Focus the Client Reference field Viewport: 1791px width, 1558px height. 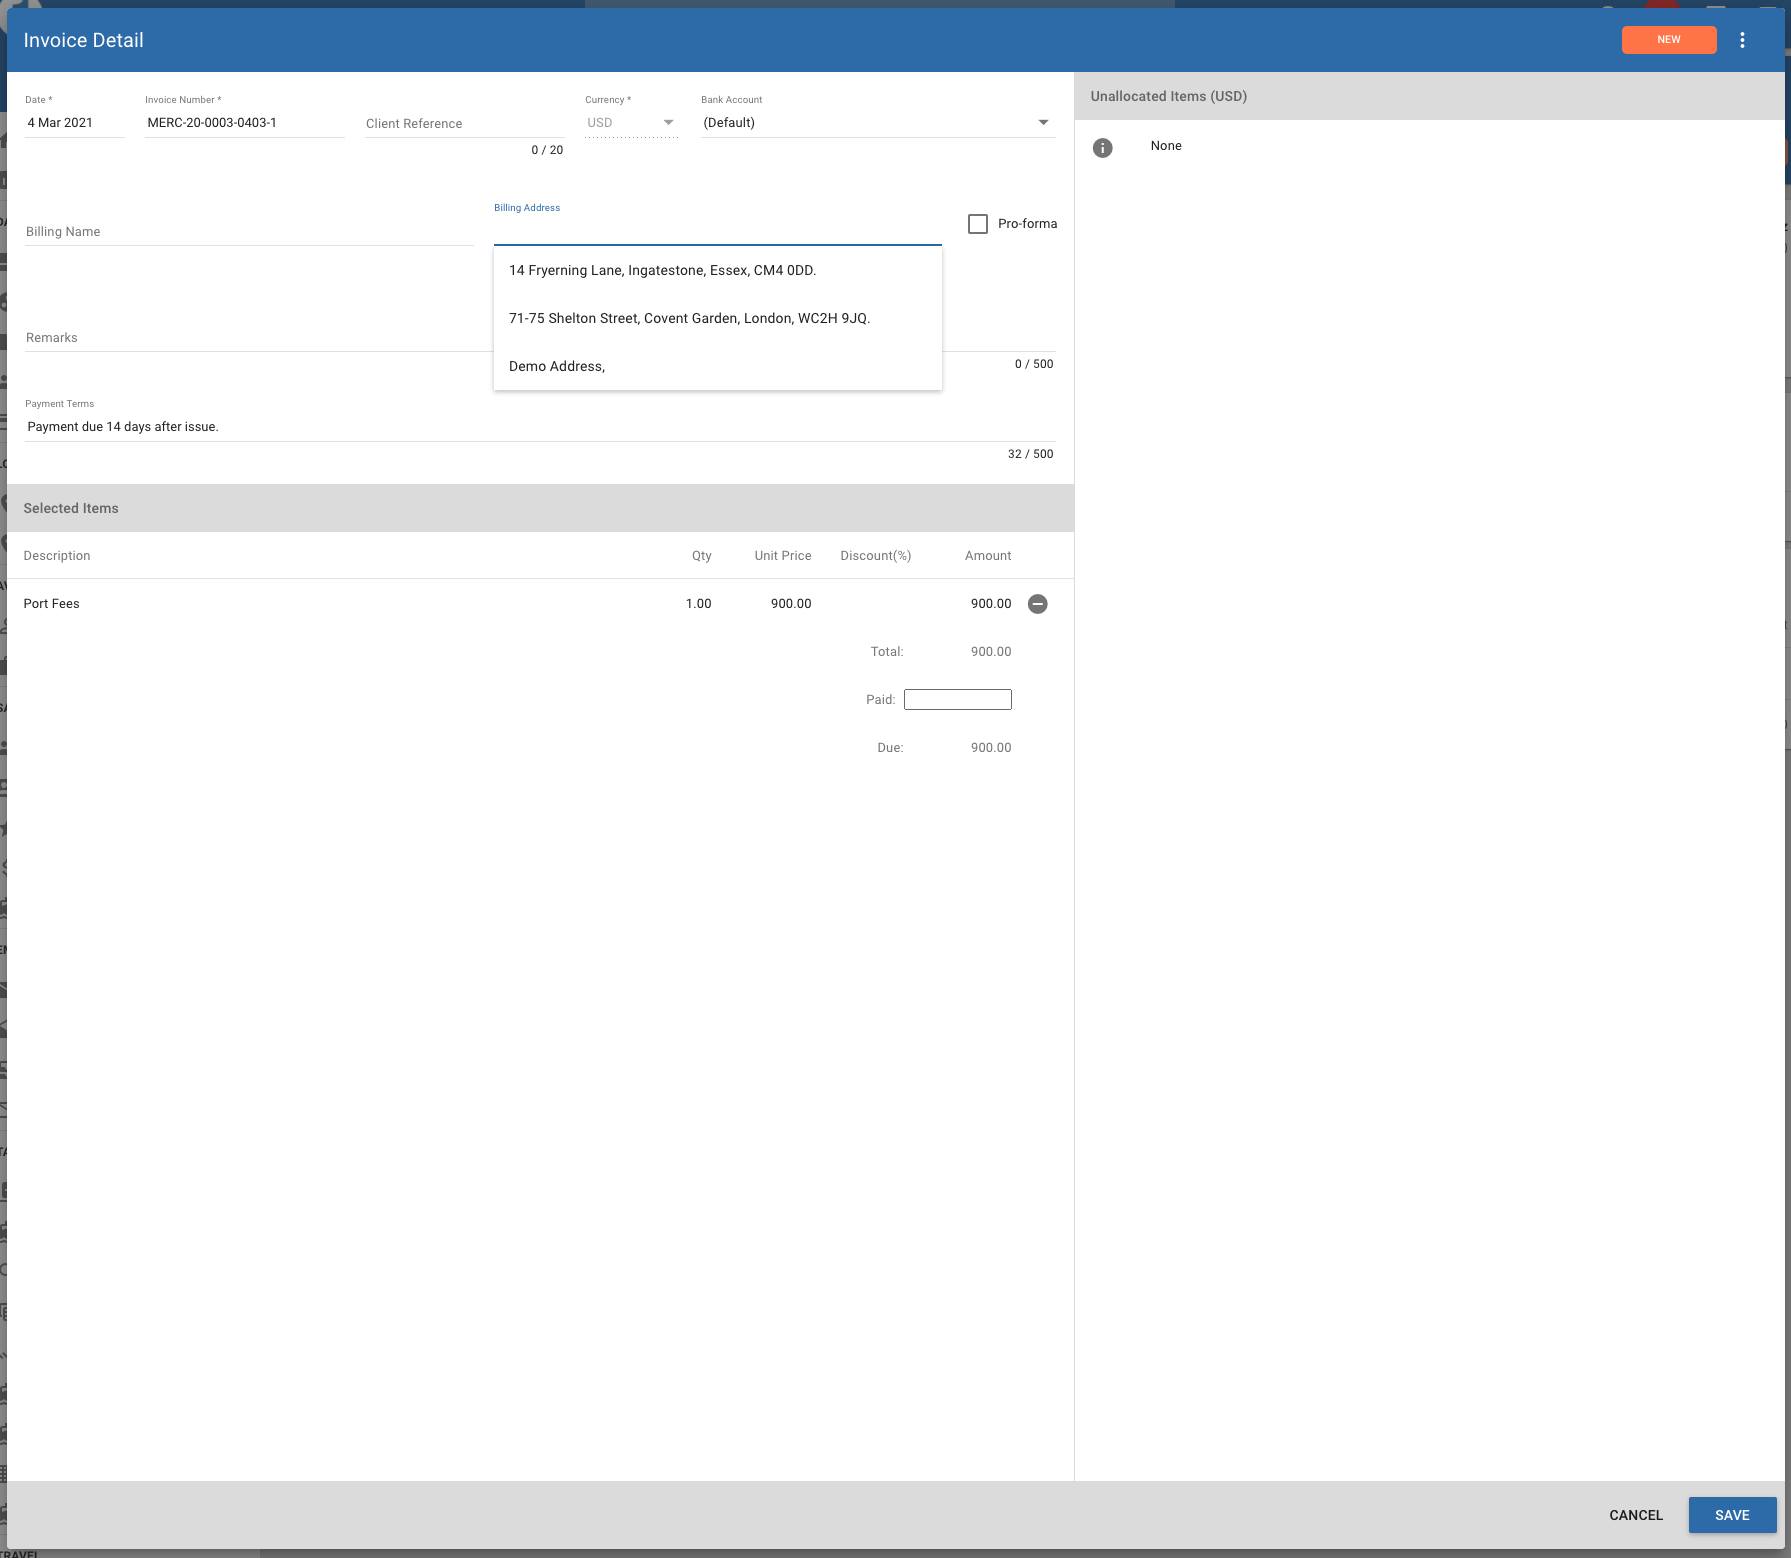465,124
